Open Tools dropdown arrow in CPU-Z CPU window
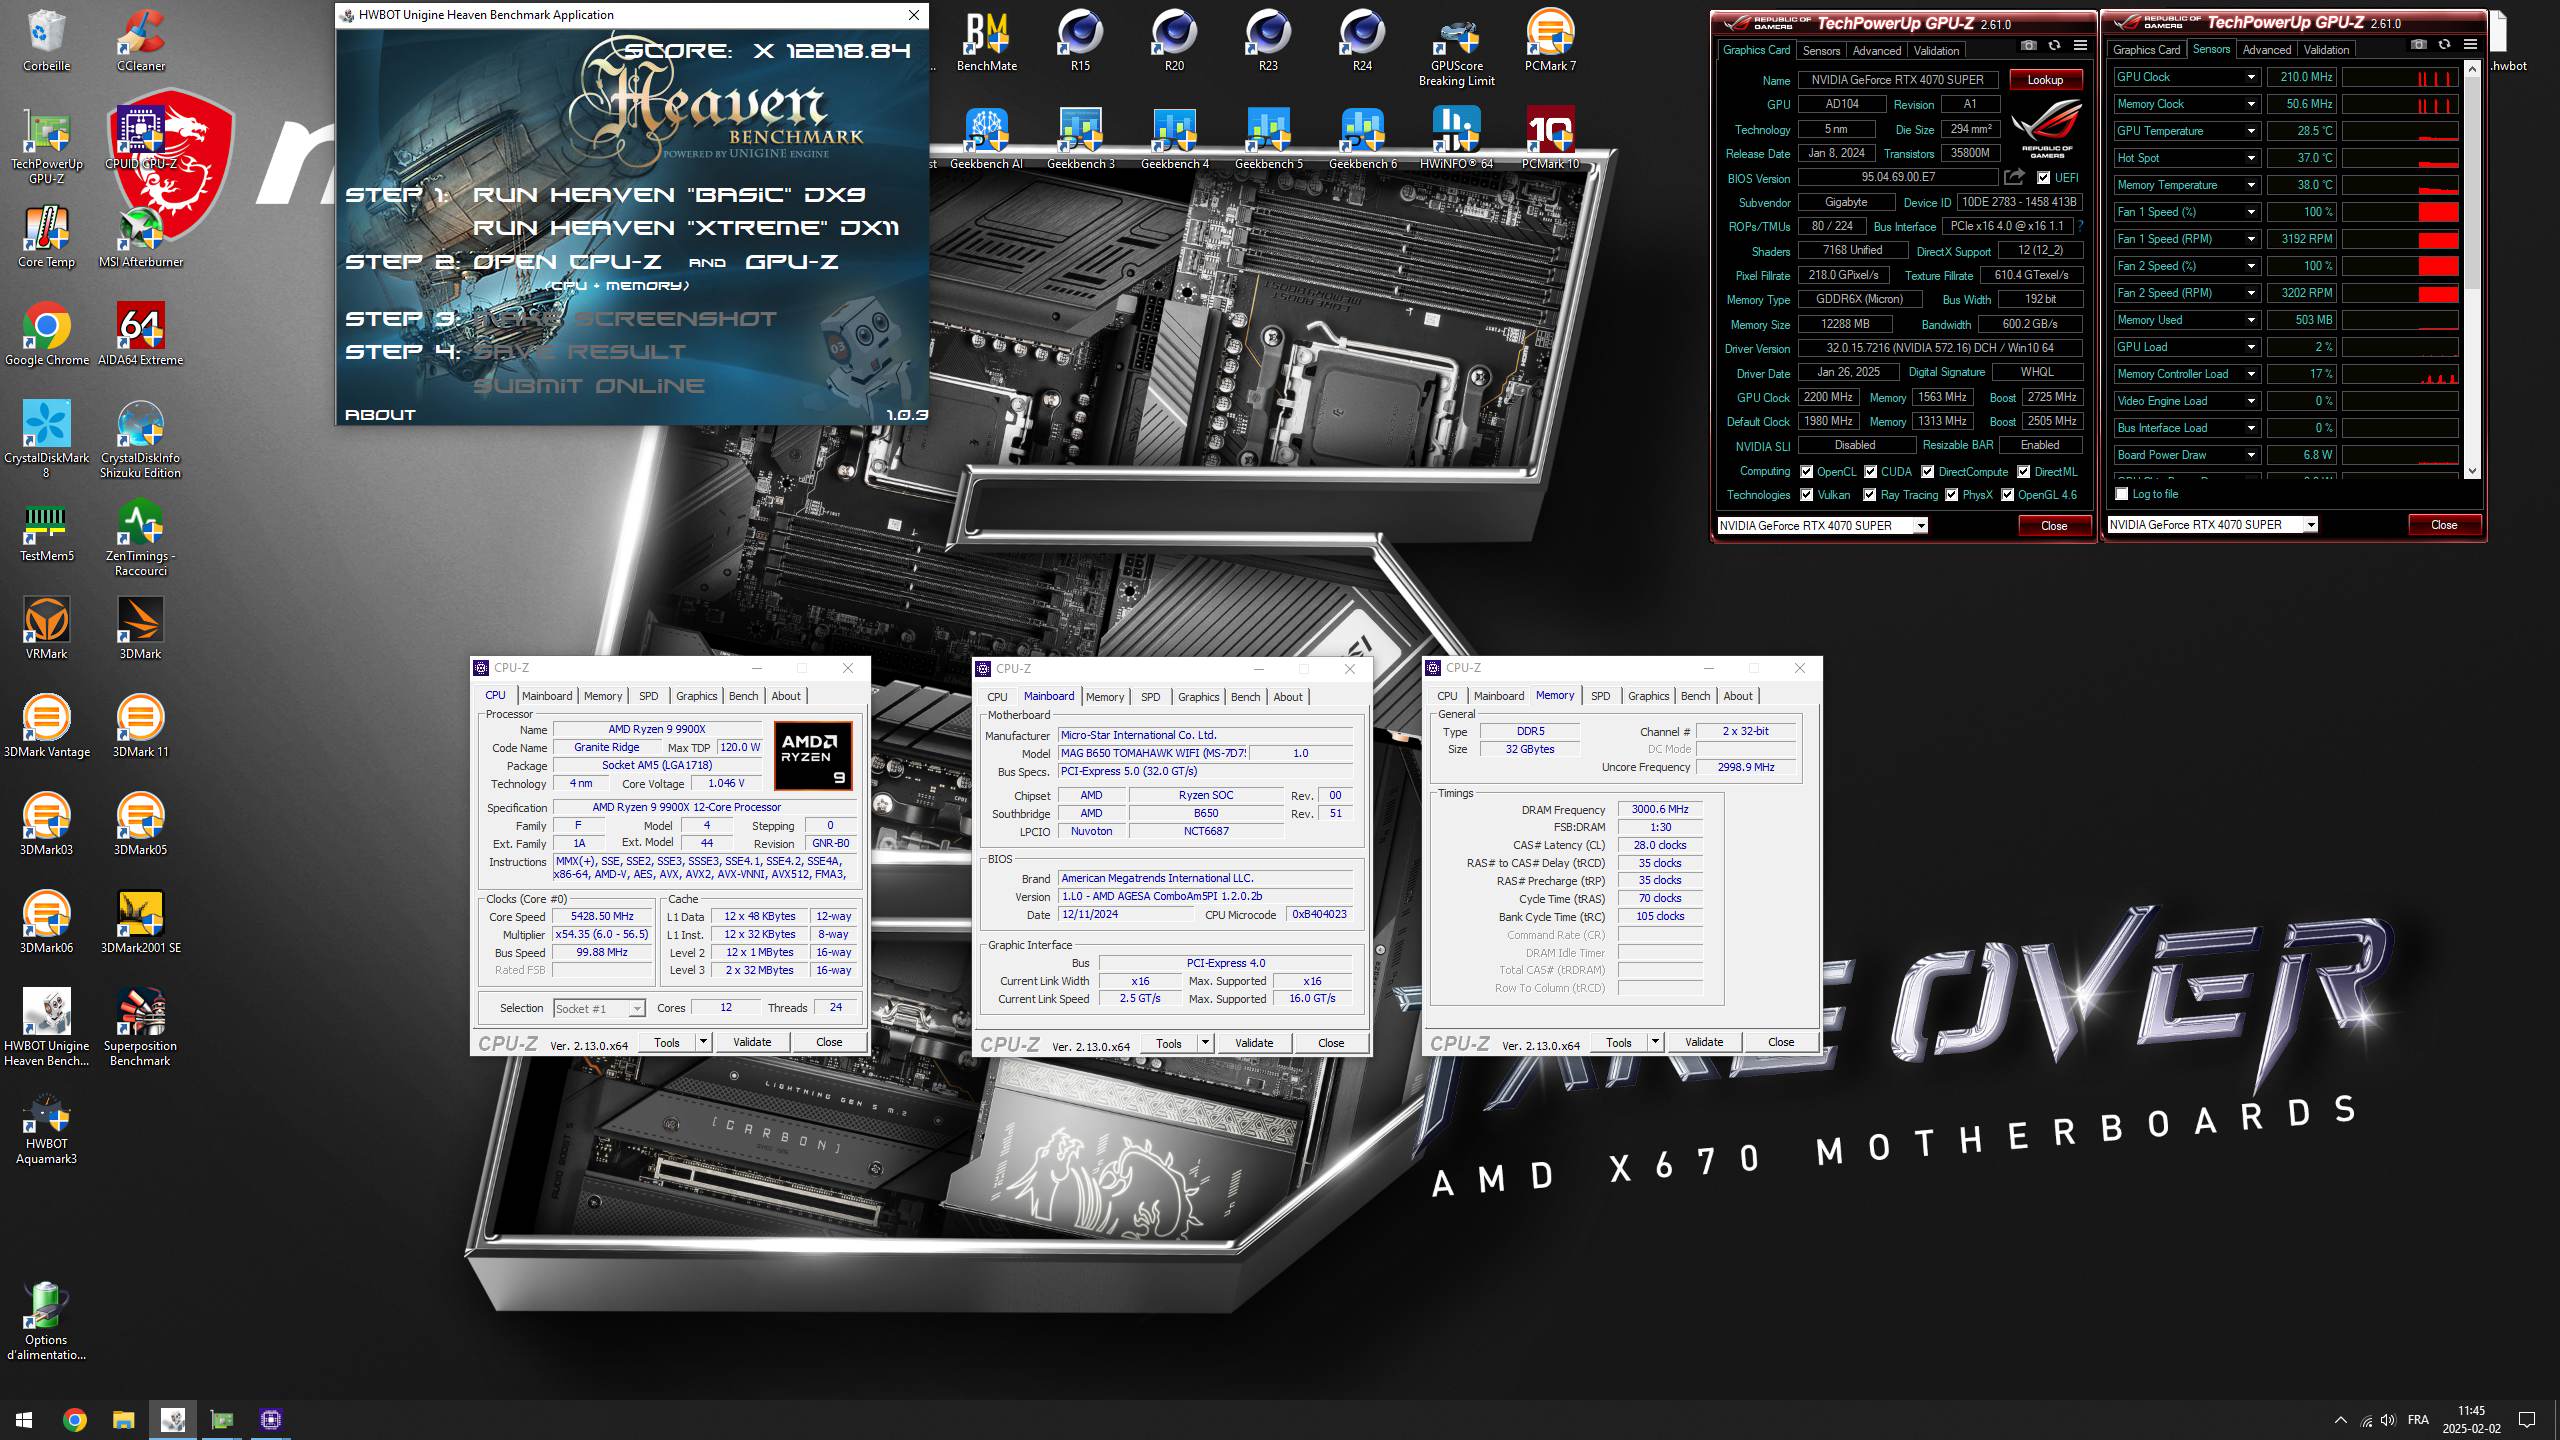The height and width of the screenshot is (1440, 2560). 703,1042
